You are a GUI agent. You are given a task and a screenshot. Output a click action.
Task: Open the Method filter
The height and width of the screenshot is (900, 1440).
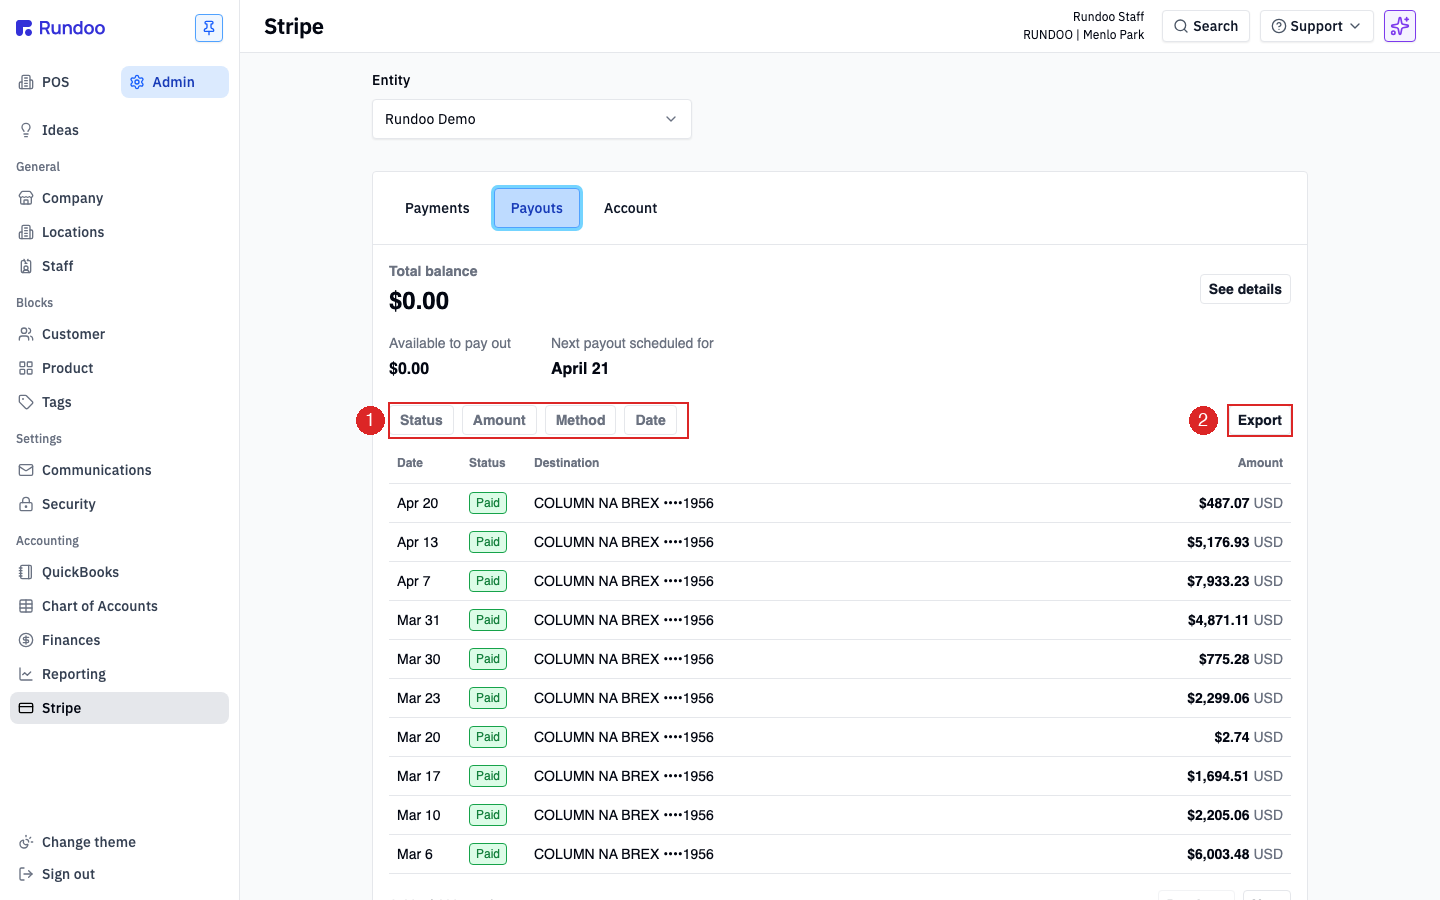tap(580, 420)
